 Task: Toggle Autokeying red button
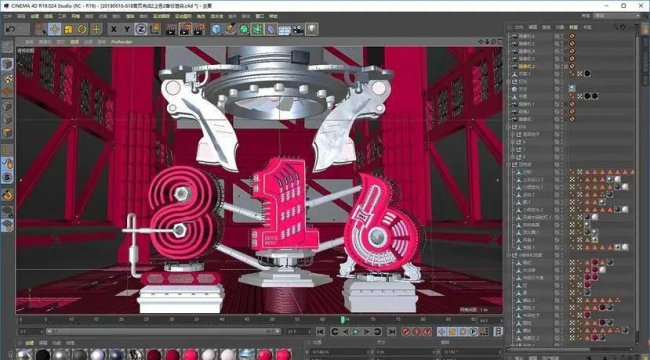(417, 331)
